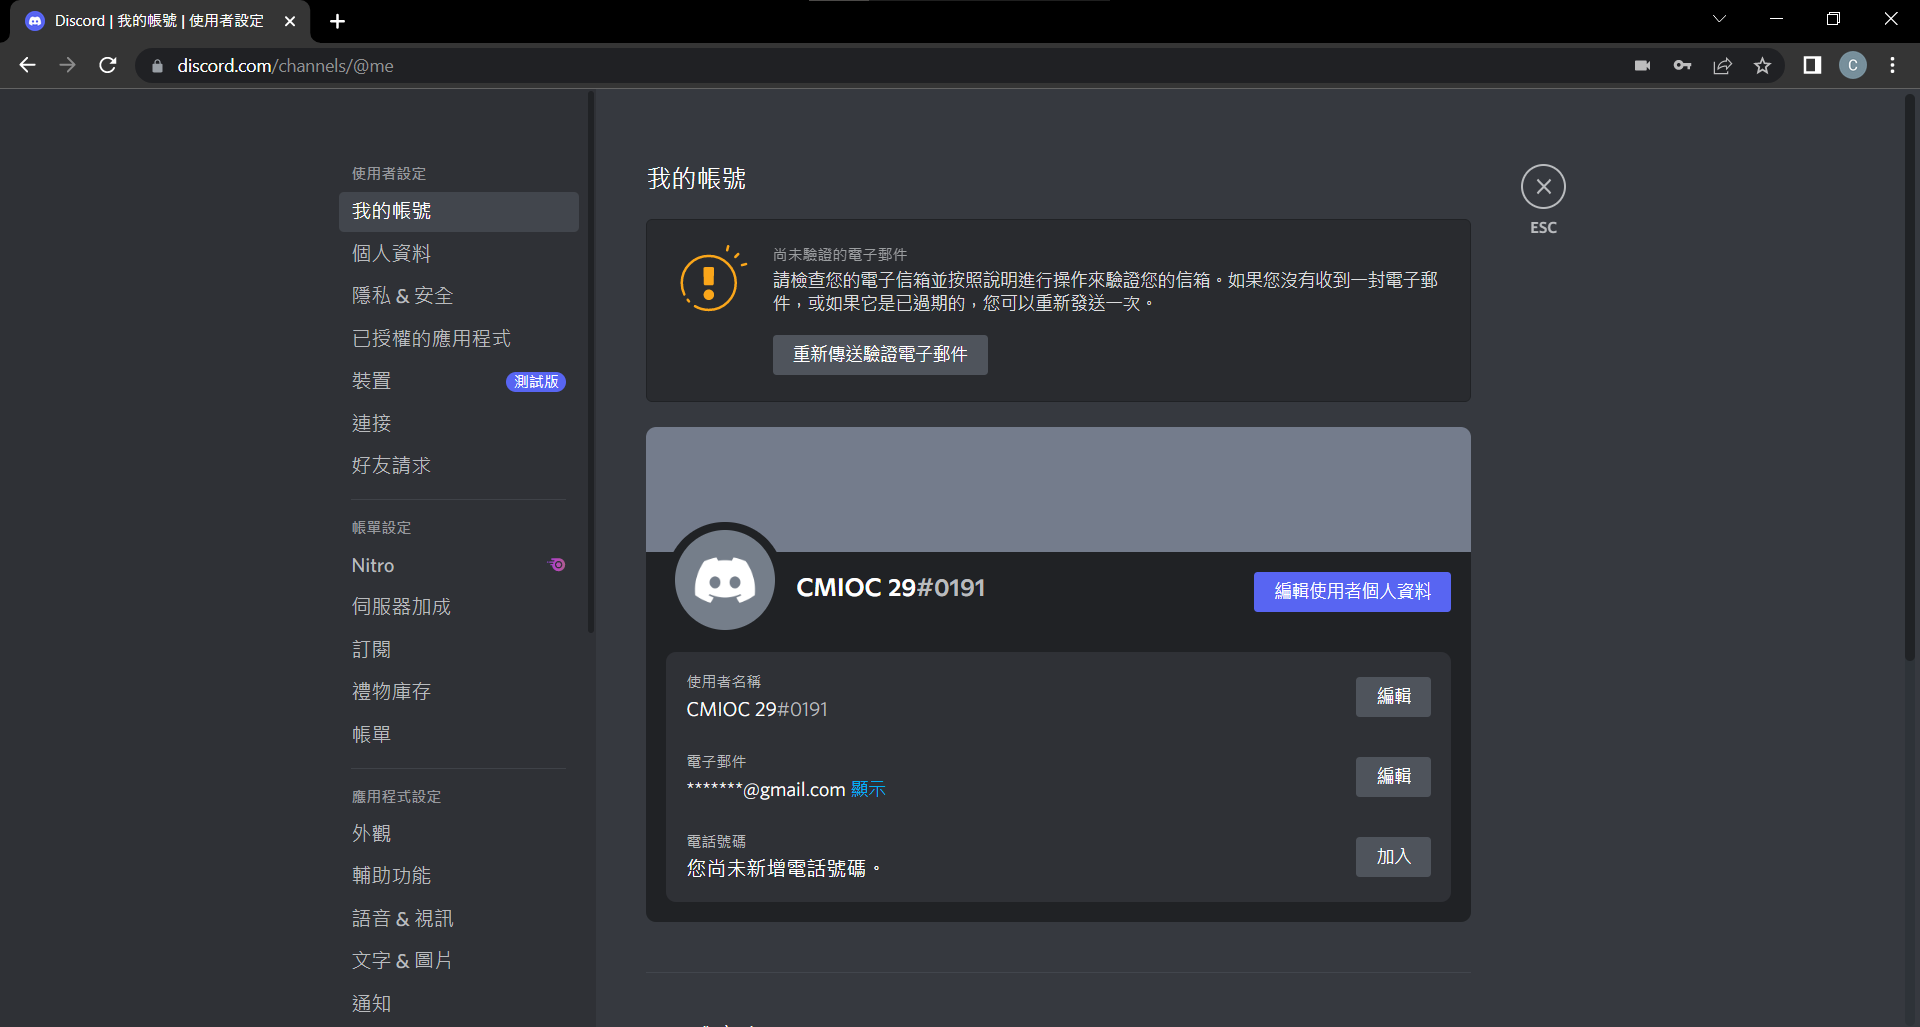The width and height of the screenshot is (1920, 1027).
Task: Open 裝置 settings
Action: coord(459,381)
